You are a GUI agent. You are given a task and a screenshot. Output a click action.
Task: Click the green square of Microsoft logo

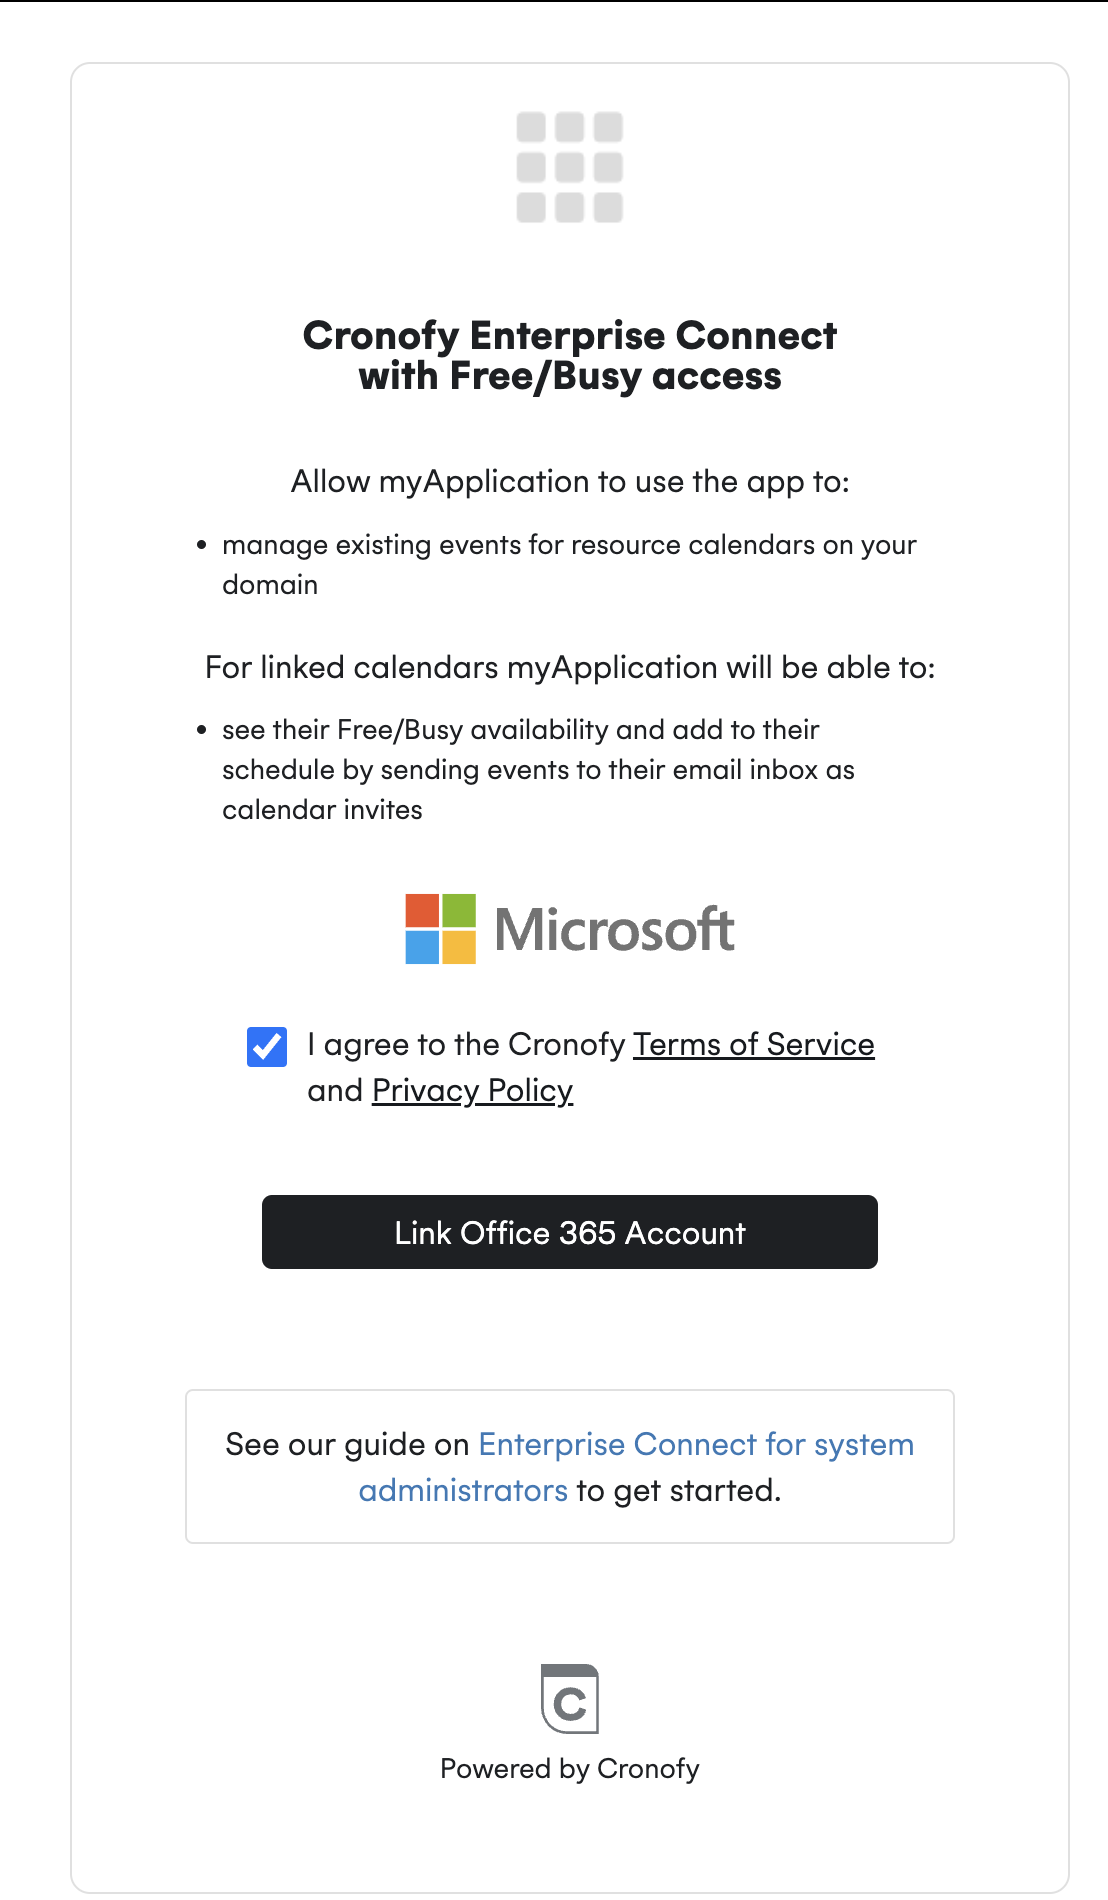point(459,911)
